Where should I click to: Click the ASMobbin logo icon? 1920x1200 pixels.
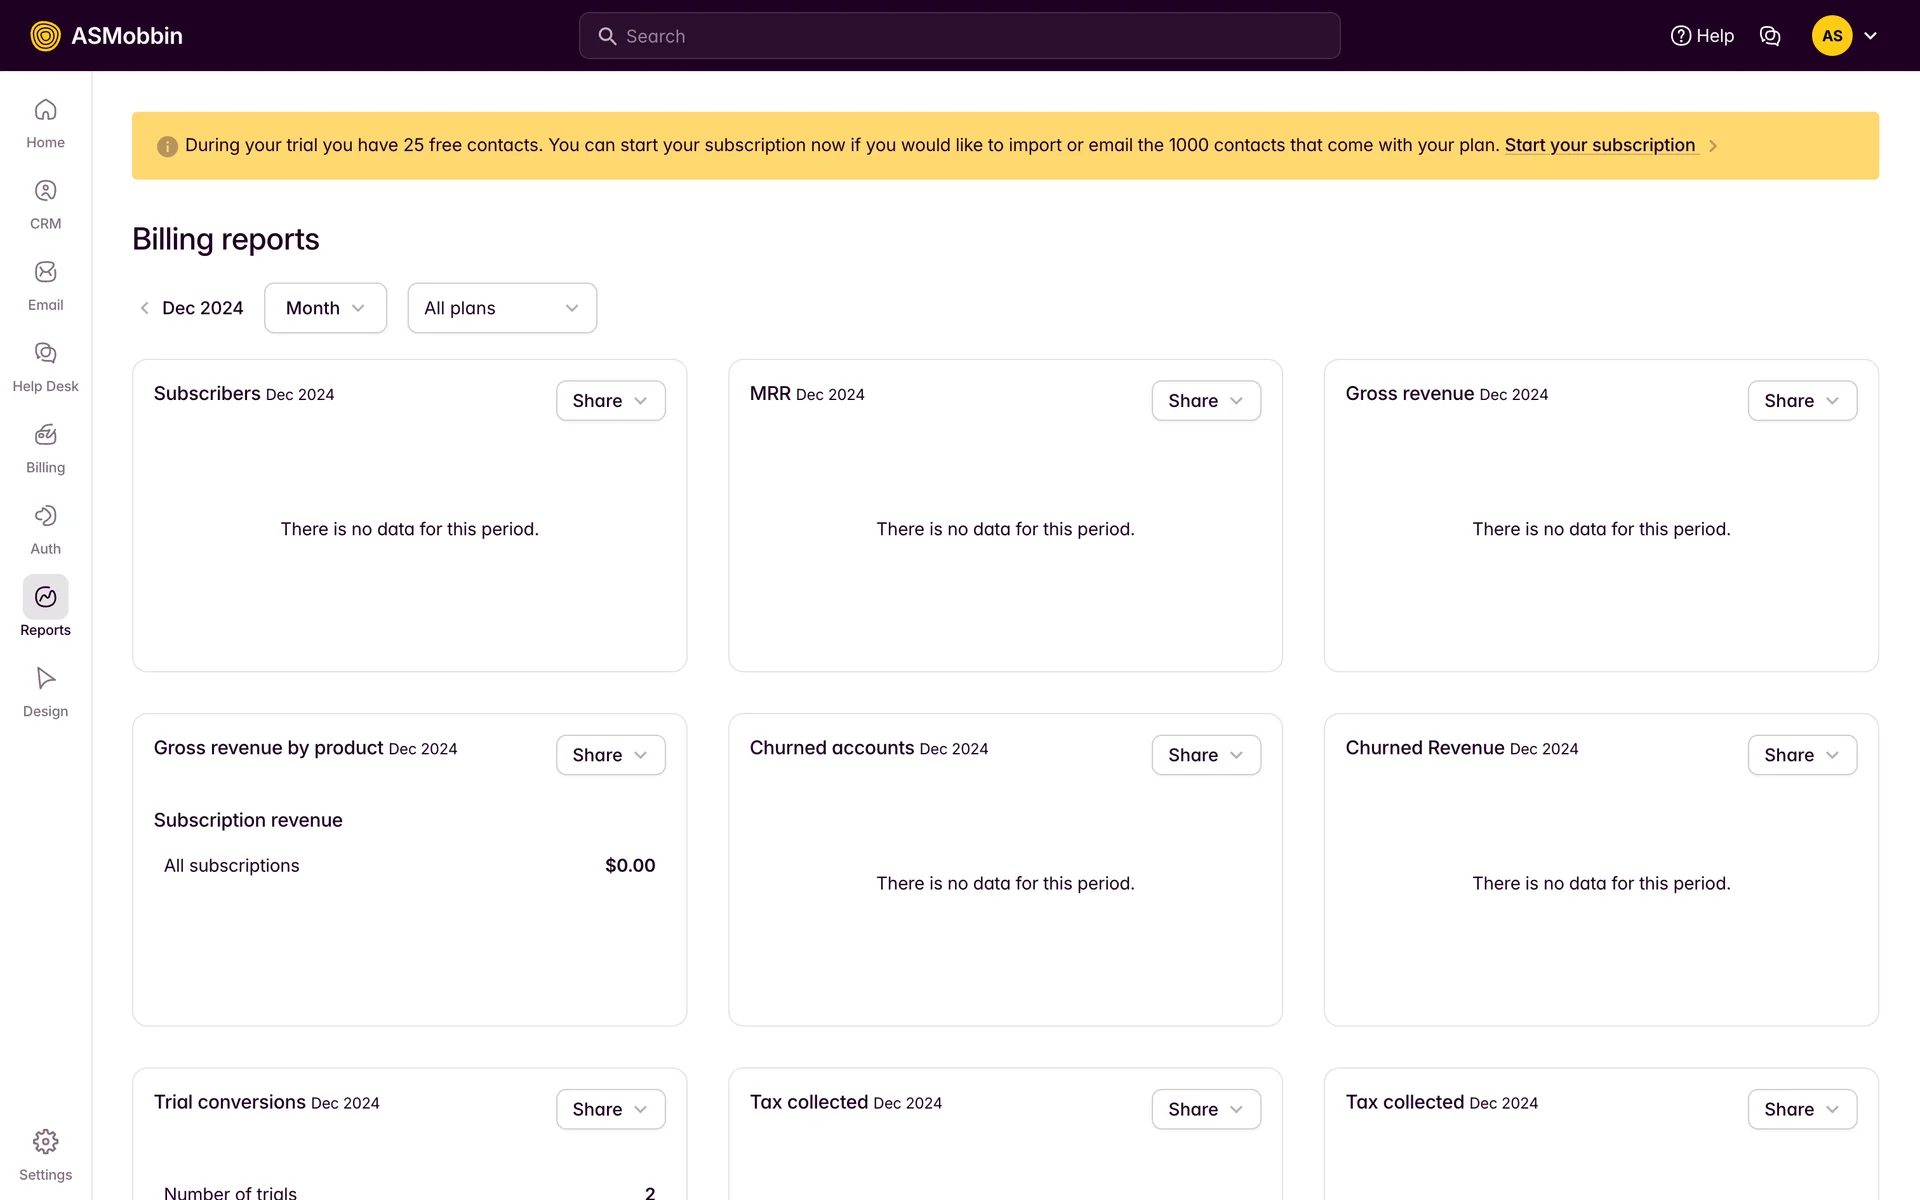(45, 36)
